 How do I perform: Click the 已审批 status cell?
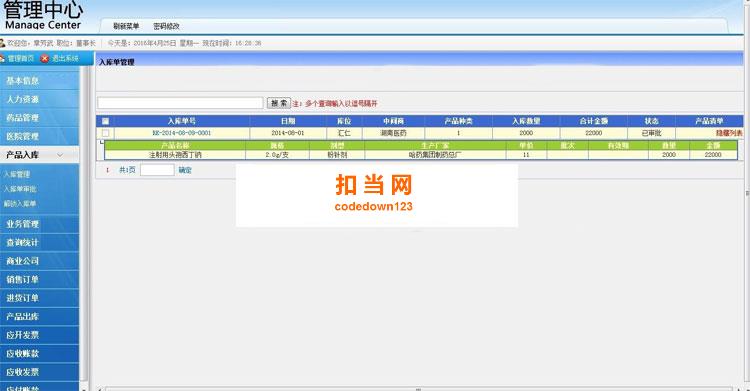click(x=651, y=133)
